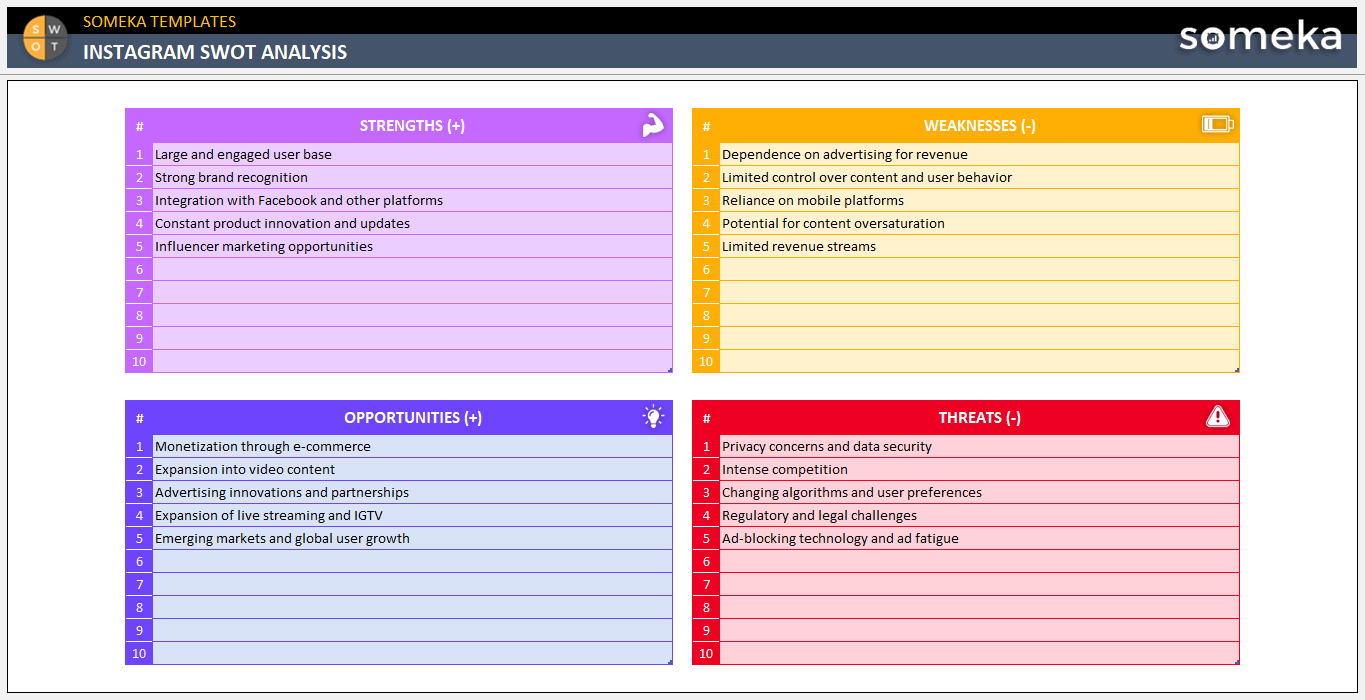Click the Someka brand logo

point(1259,37)
